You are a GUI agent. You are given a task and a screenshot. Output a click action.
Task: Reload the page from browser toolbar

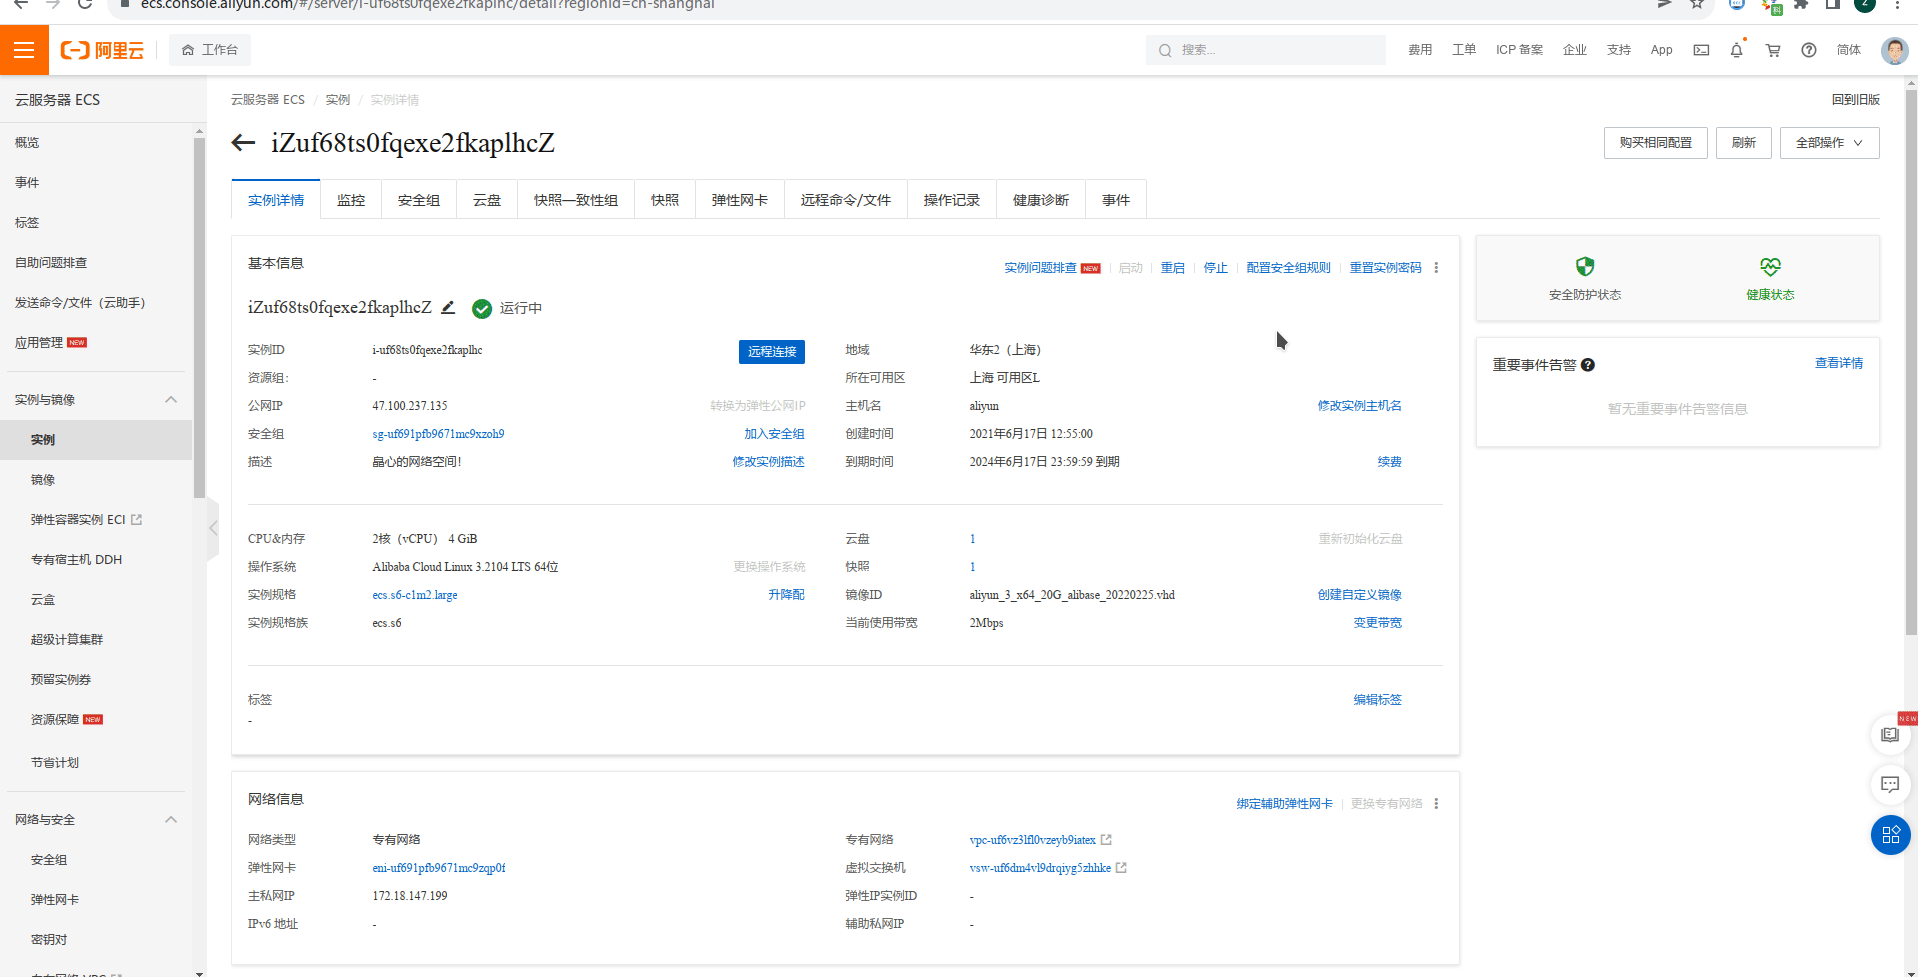(x=85, y=4)
